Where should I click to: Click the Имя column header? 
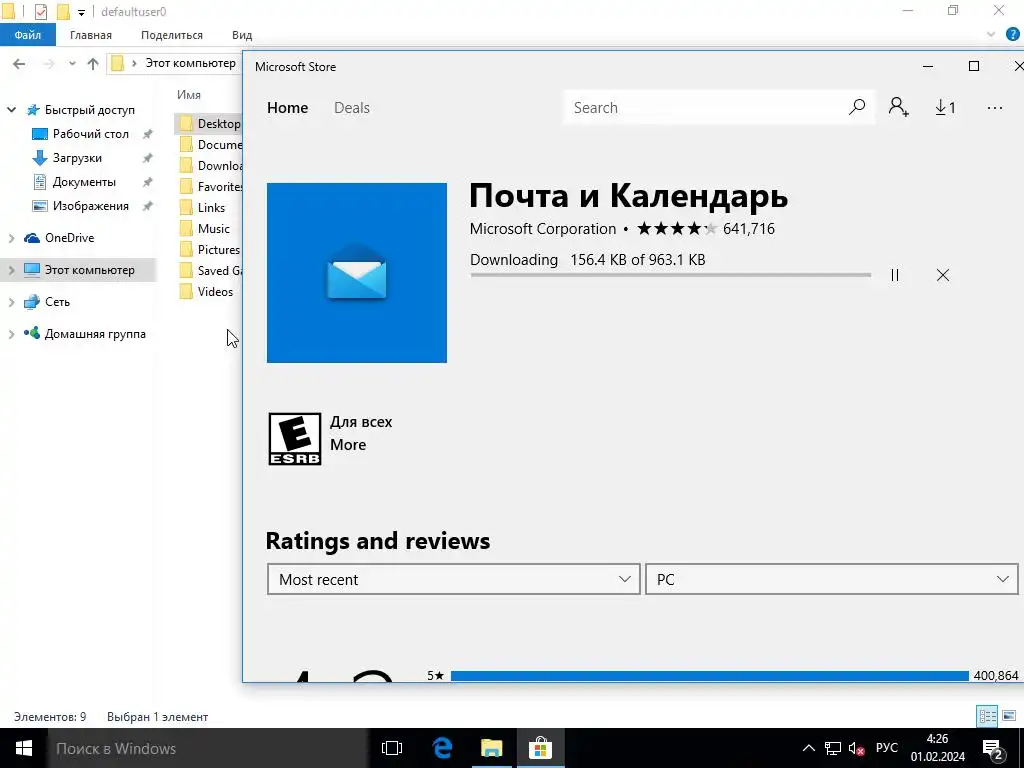coord(189,95)
